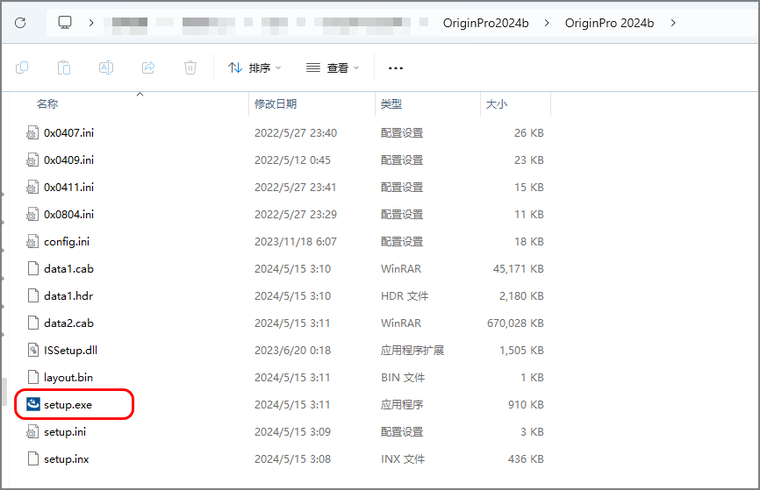Screen dimensions: 760x490
Task: Sort by the 类型 column header
Action: [391, 104]
